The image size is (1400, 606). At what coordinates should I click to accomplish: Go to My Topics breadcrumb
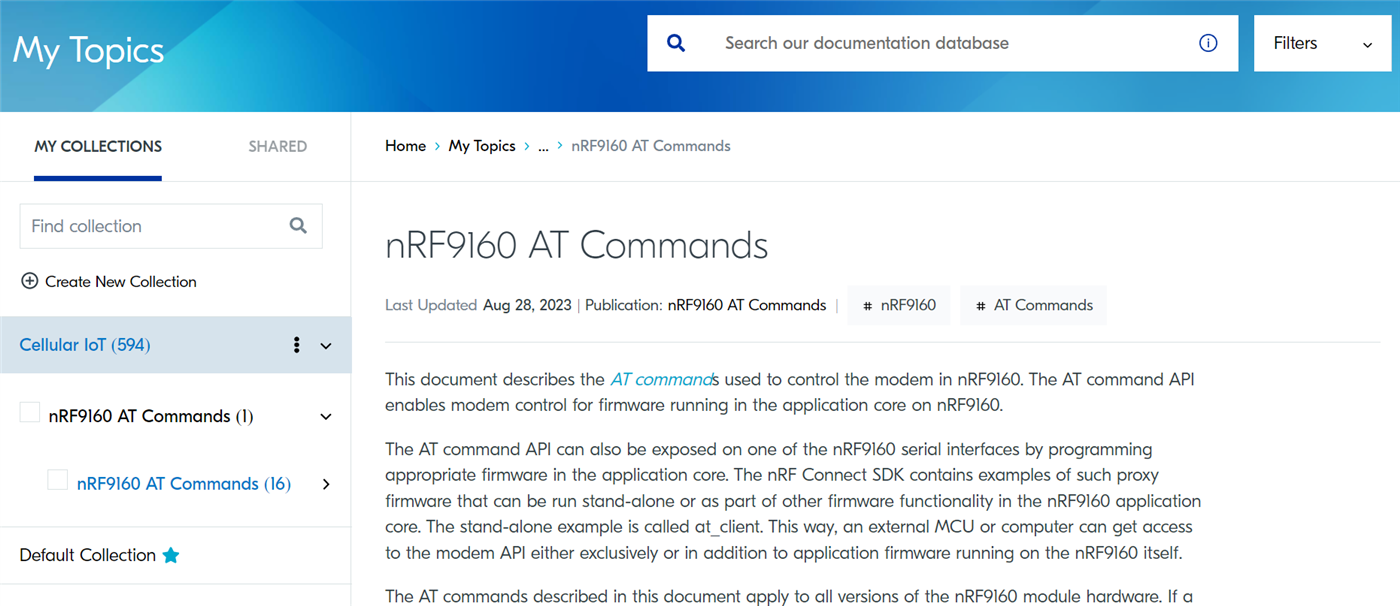(482, 146)
